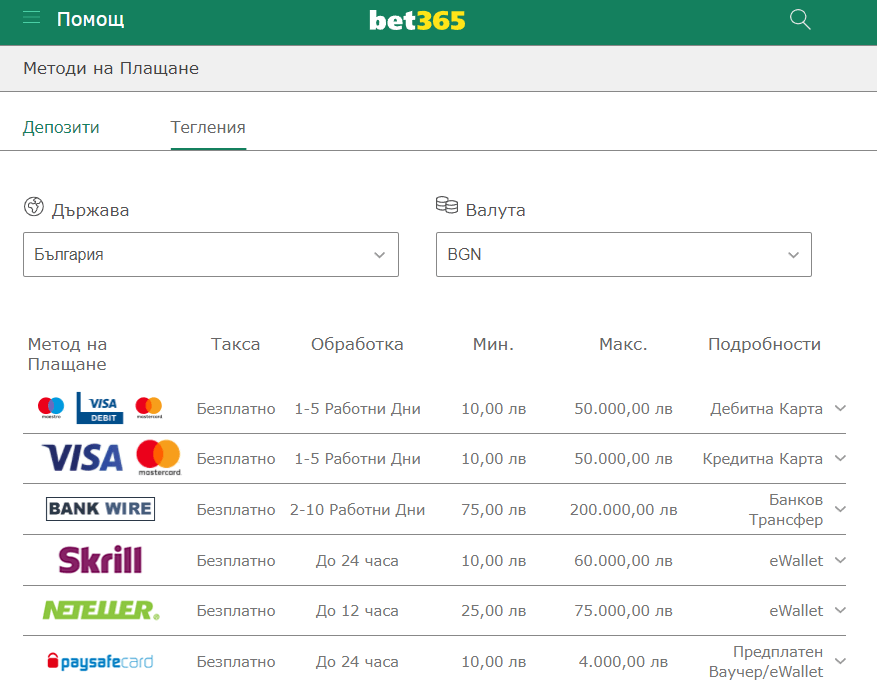Open the Валута BGN currency dropdown
877x696 pixels.
[x=624, y=255]
